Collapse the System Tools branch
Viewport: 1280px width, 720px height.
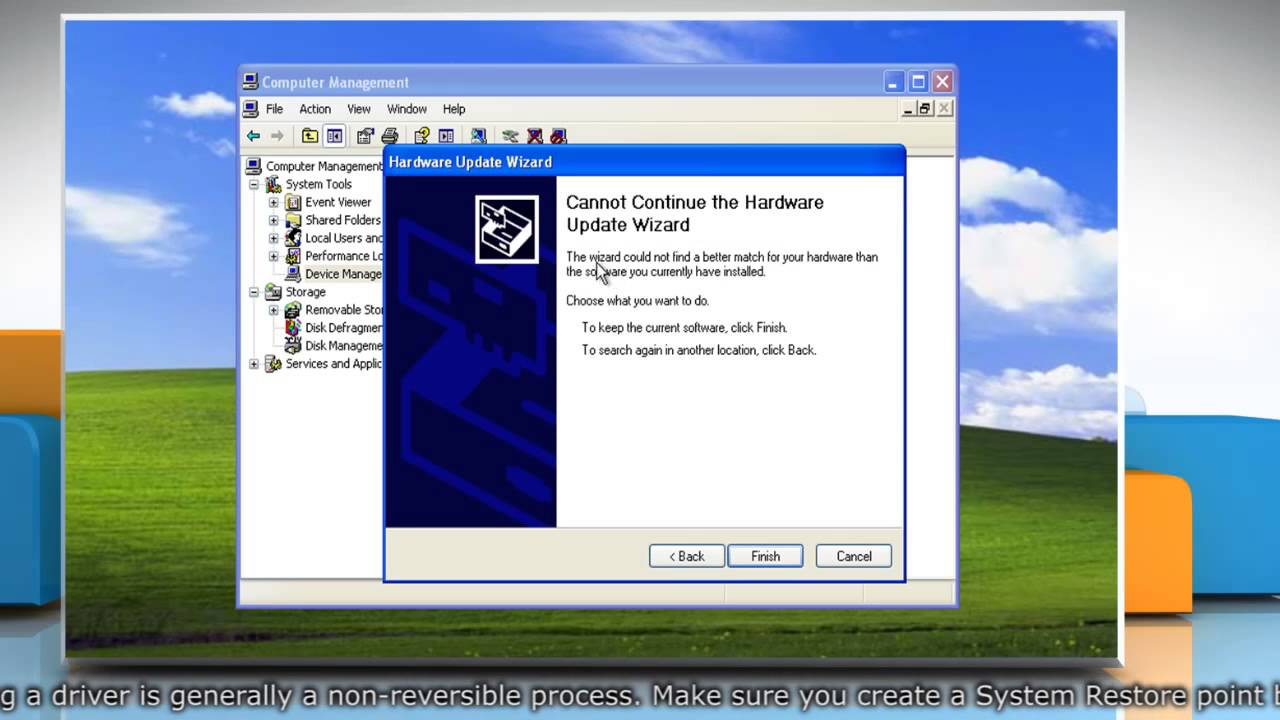(x=254, y=184)
